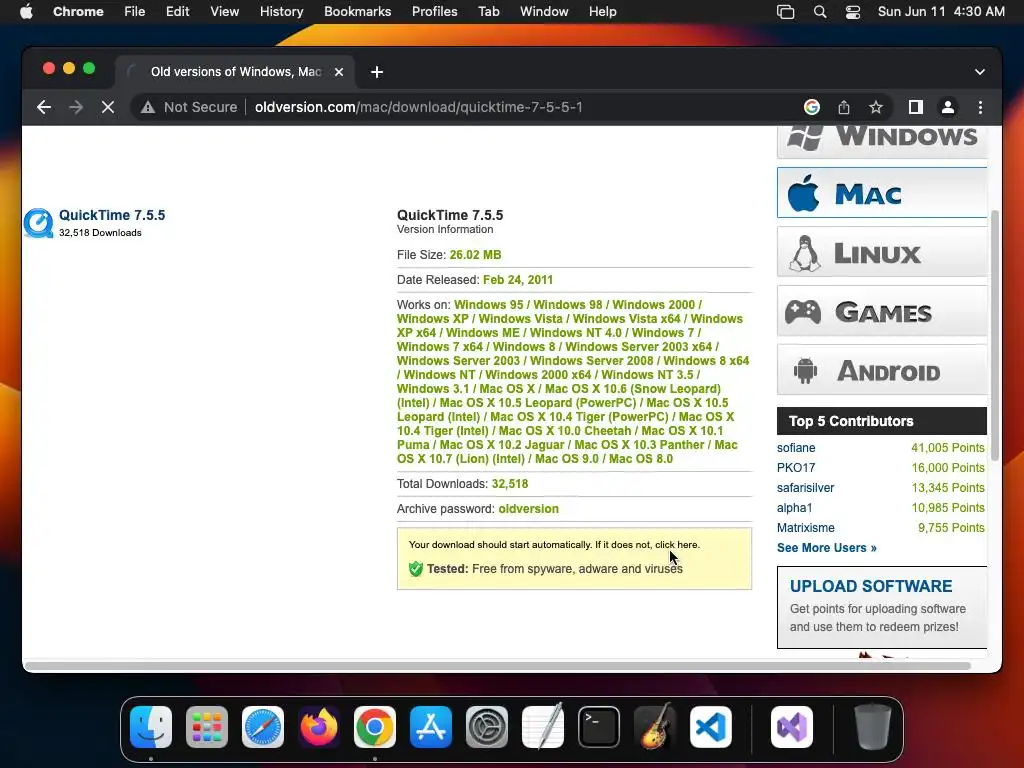The height and width of the screenshot is (768, 1024).
Task: Open TextEdit from the Dock
Action: [543, 727]
